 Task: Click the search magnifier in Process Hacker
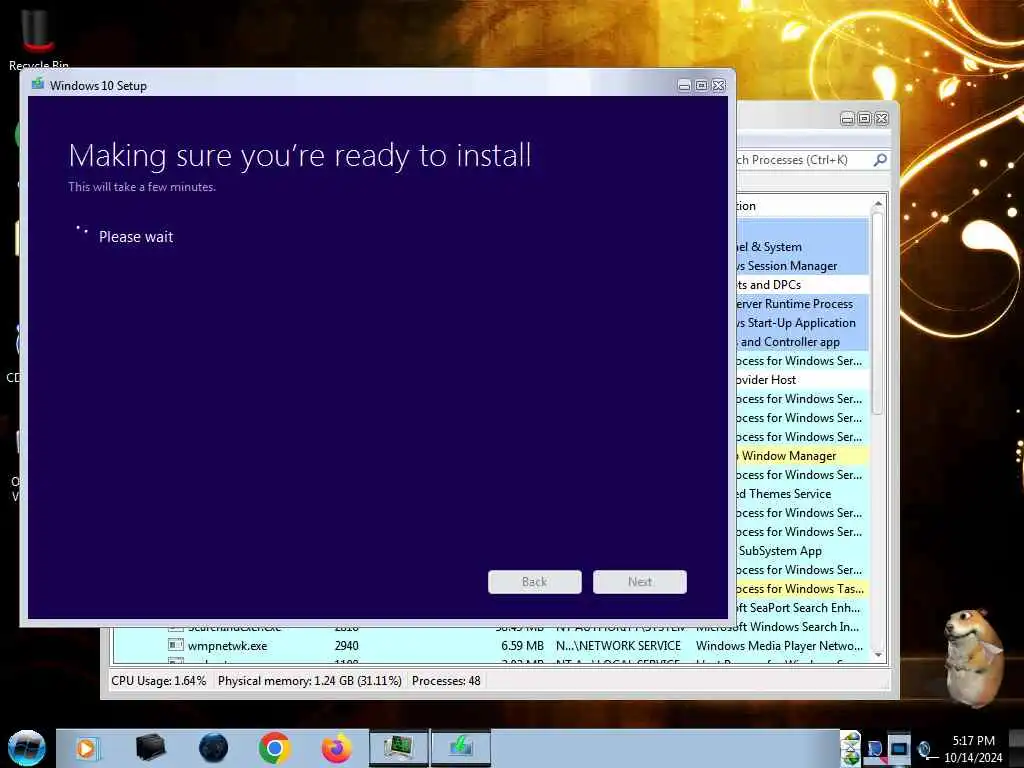880,160
